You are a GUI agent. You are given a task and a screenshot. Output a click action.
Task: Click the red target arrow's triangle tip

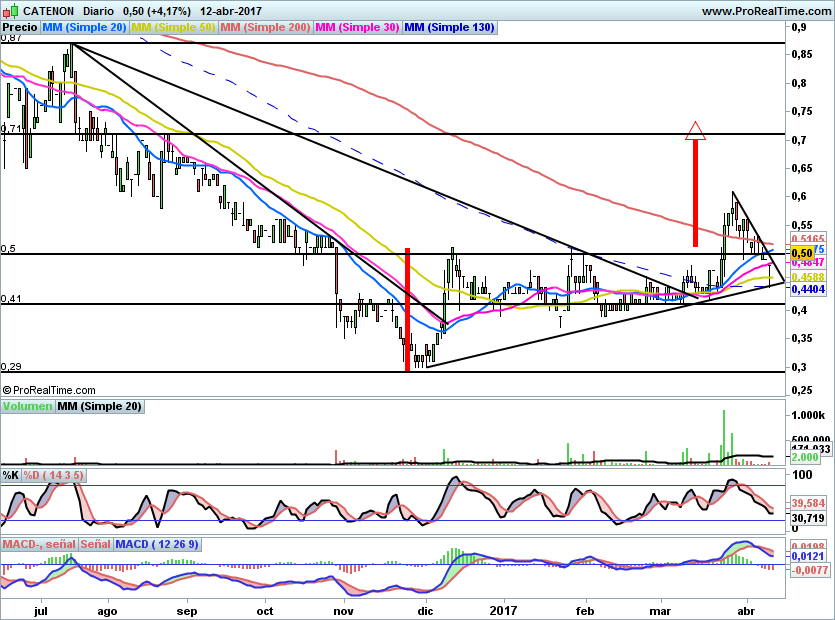pyautogui.click(x=696, y=130)
